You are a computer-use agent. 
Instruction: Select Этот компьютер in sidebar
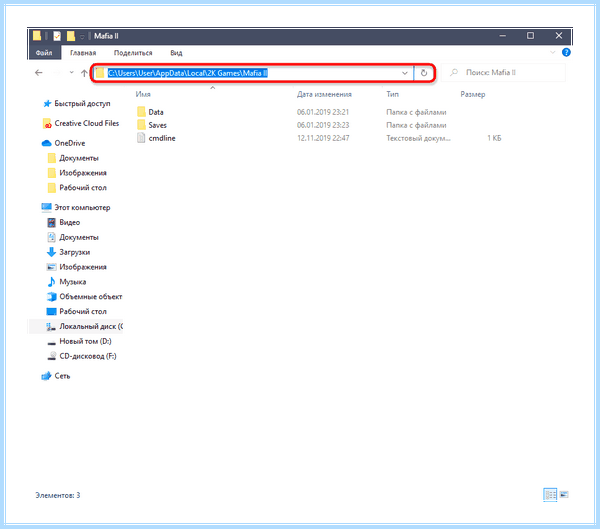[x=82, y=207]
